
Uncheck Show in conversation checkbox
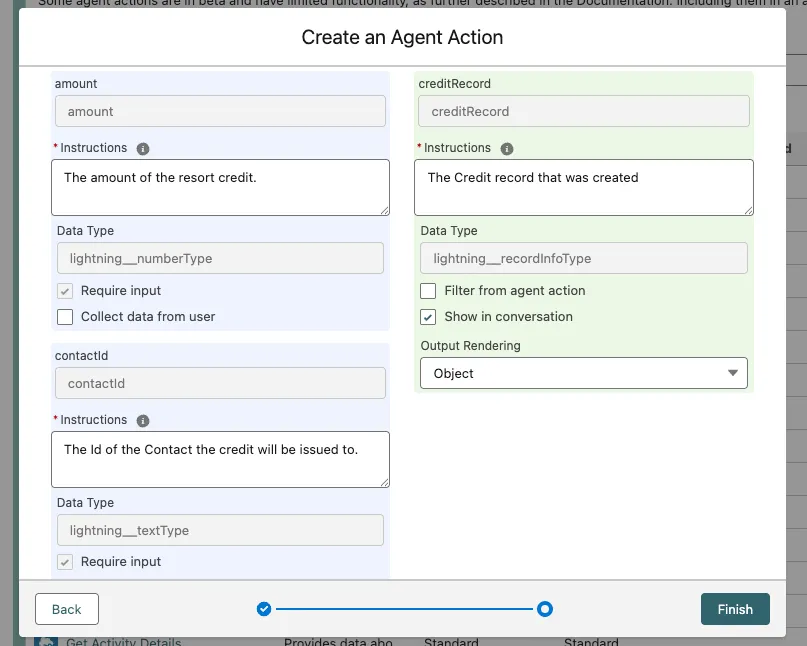click(428, 317)
